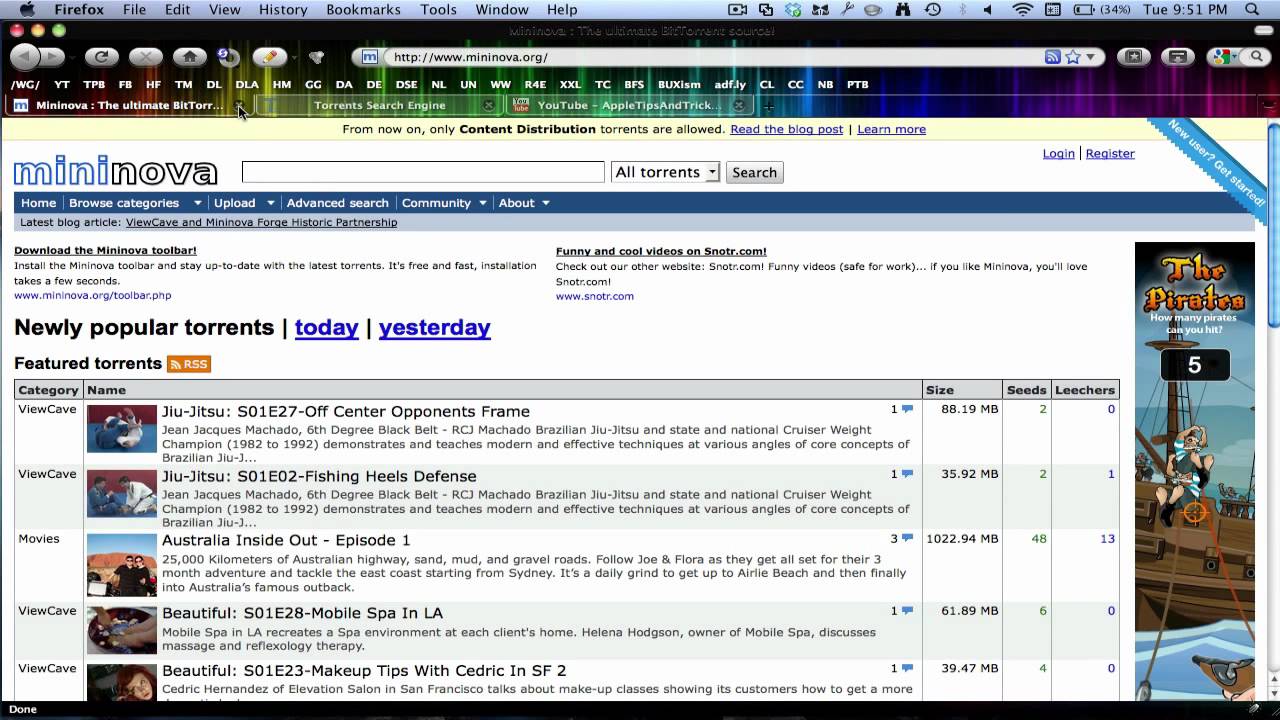Close the YouTube AppleTipsAndTricks tab
Screen dimensions: 1280x720
click(739, 105)
